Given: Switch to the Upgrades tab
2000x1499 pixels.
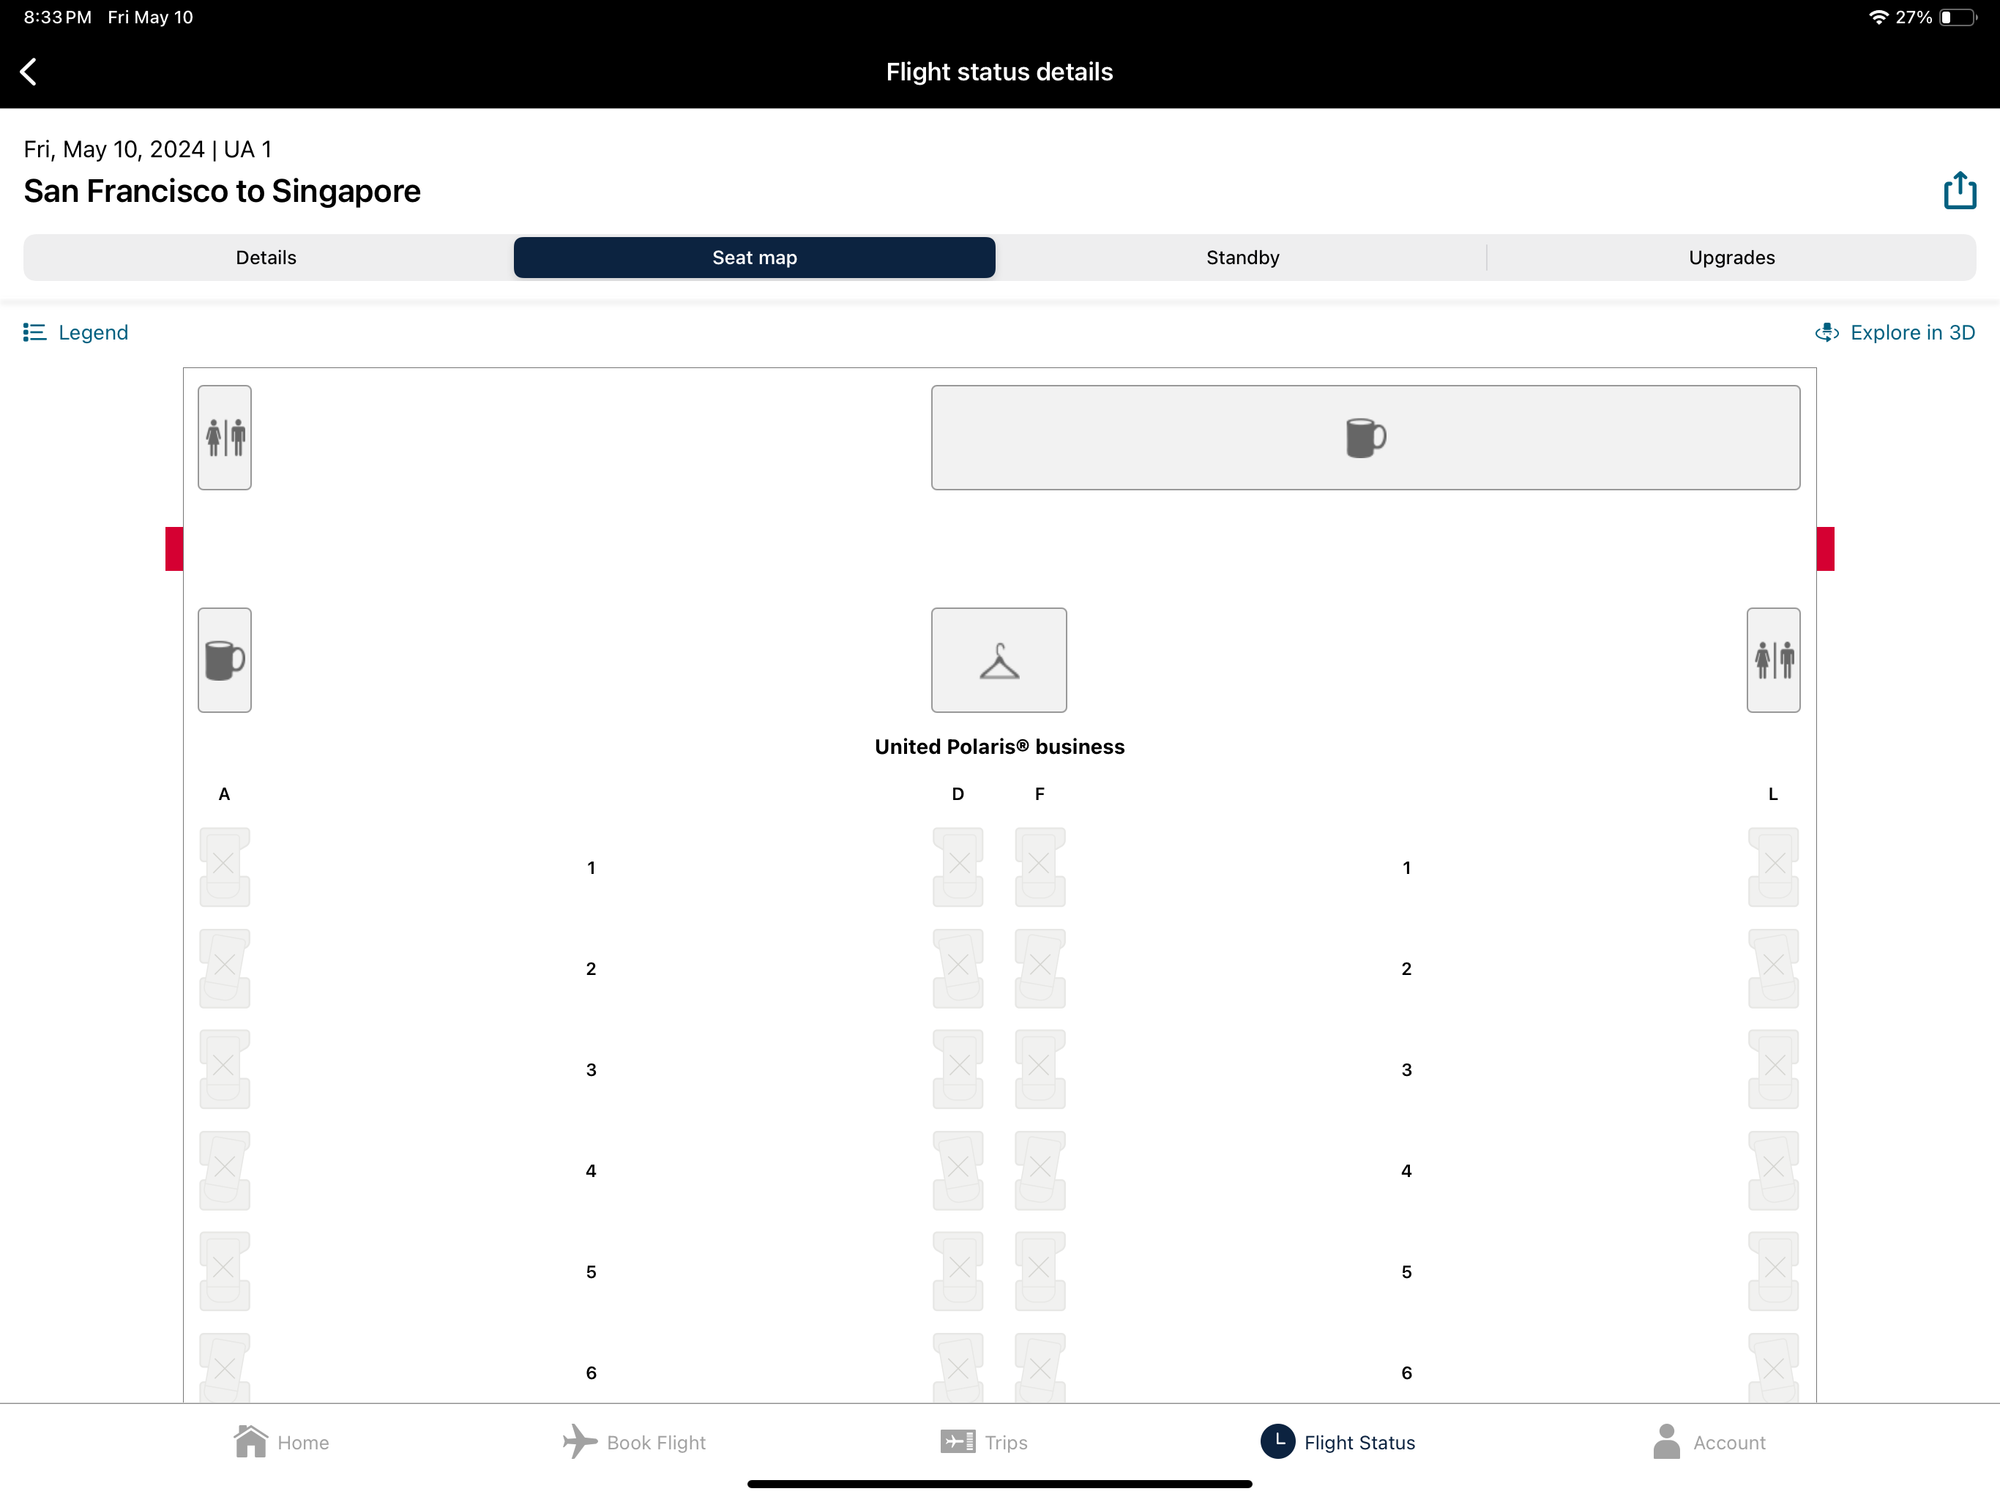Looking at the screenshot, I should tap(1731, 257).
